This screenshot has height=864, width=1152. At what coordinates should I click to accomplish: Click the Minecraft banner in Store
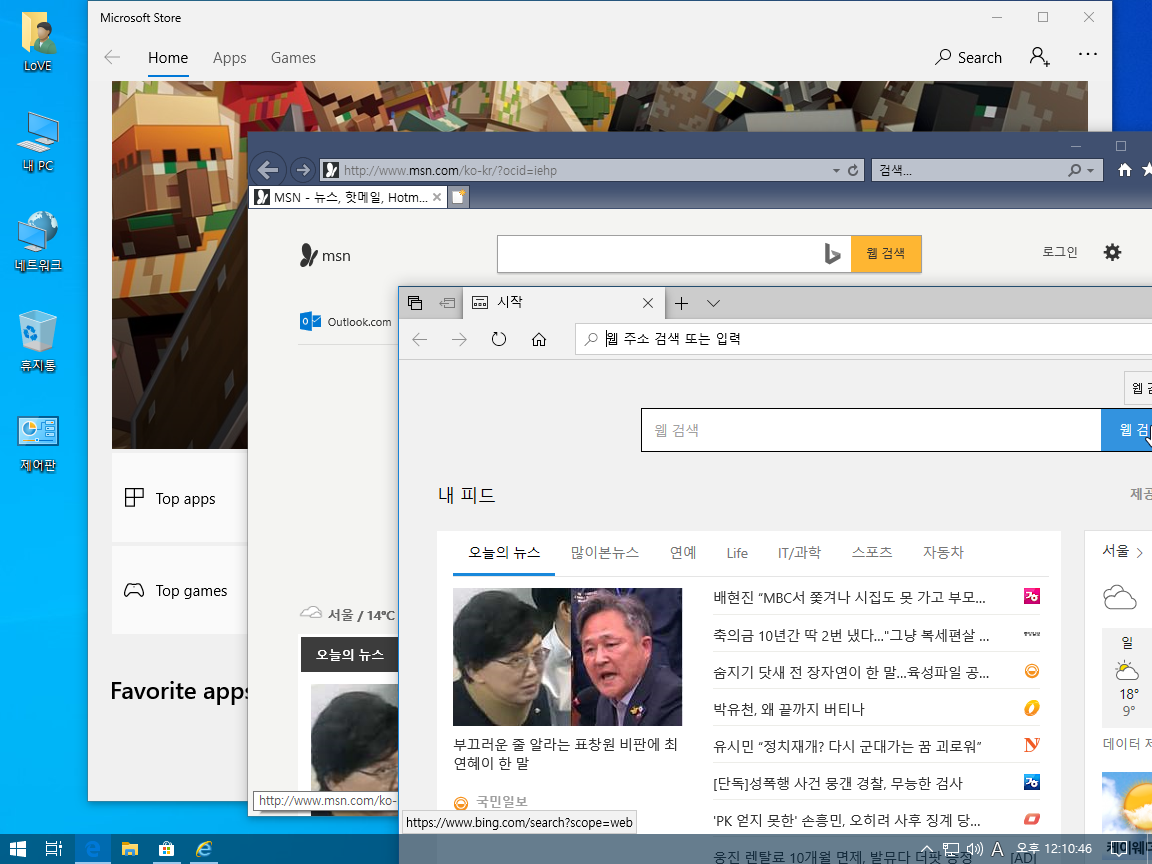[x=179, y=264]
